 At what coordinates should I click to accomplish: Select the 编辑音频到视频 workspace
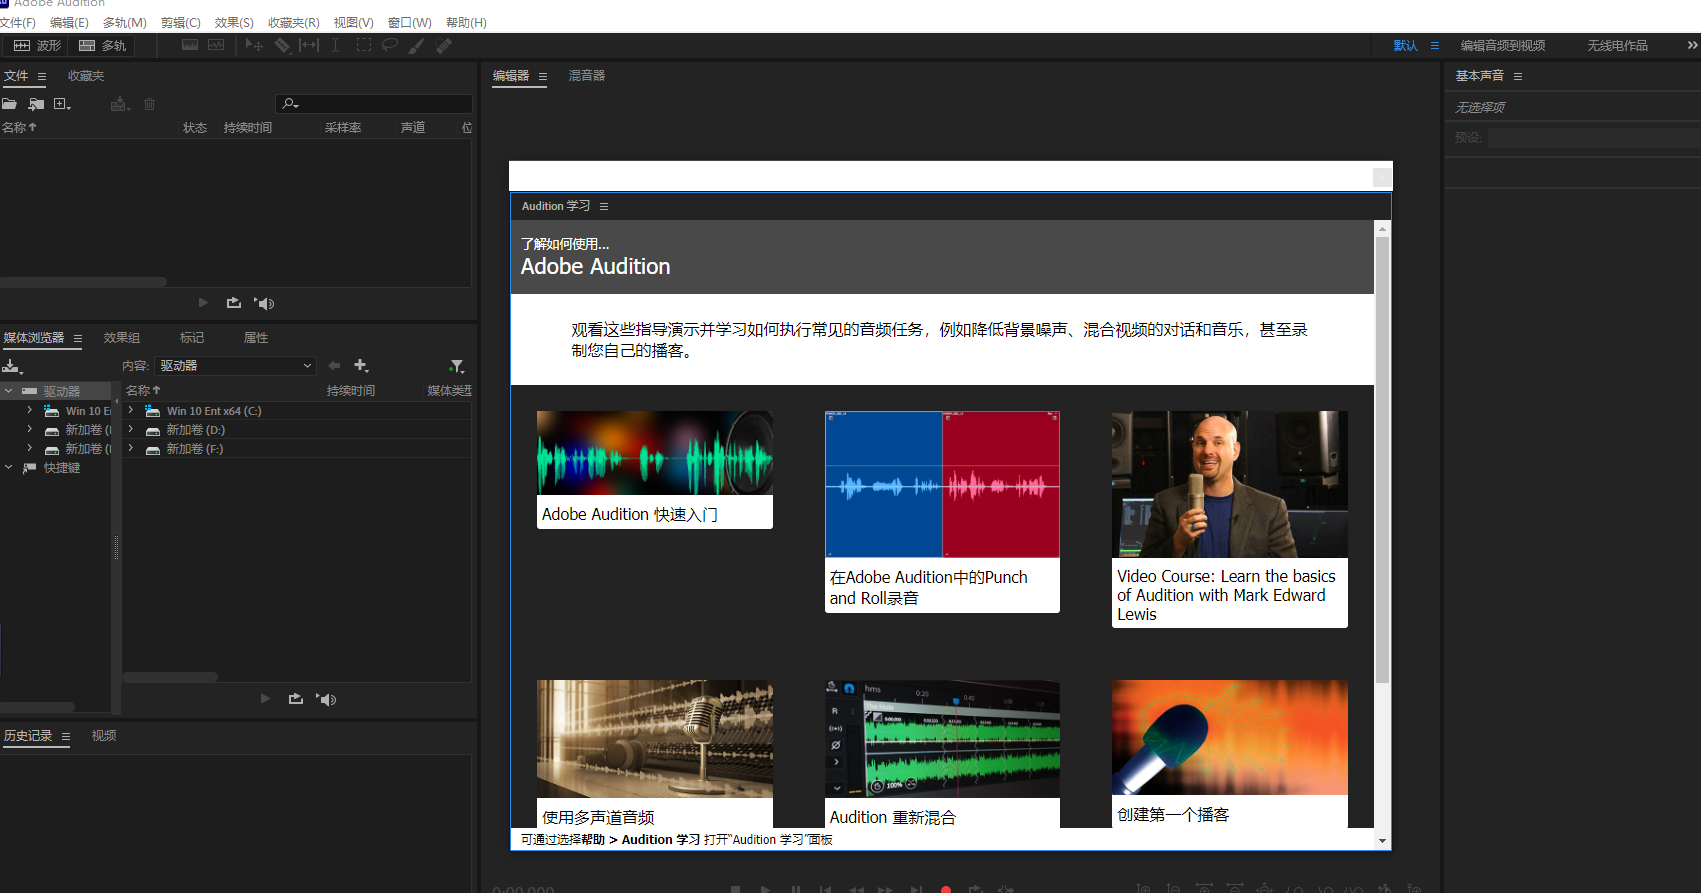click(x=1503, y=46)
